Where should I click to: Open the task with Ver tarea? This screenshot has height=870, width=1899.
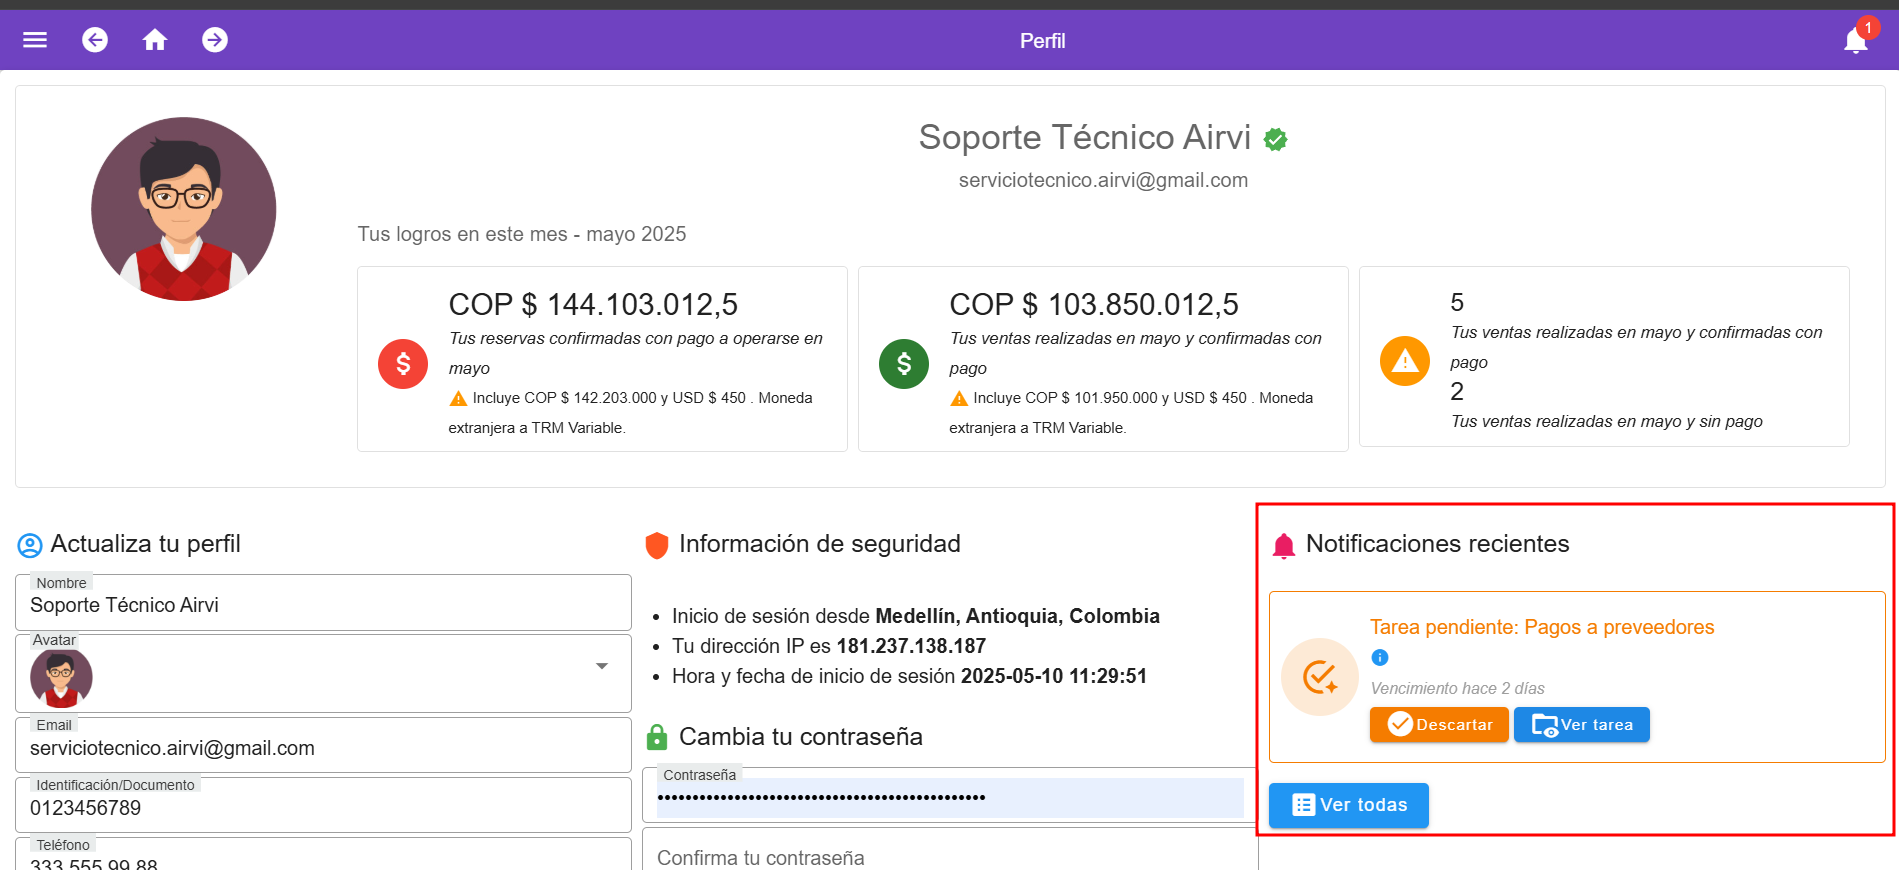click(x=1581, y=725)
